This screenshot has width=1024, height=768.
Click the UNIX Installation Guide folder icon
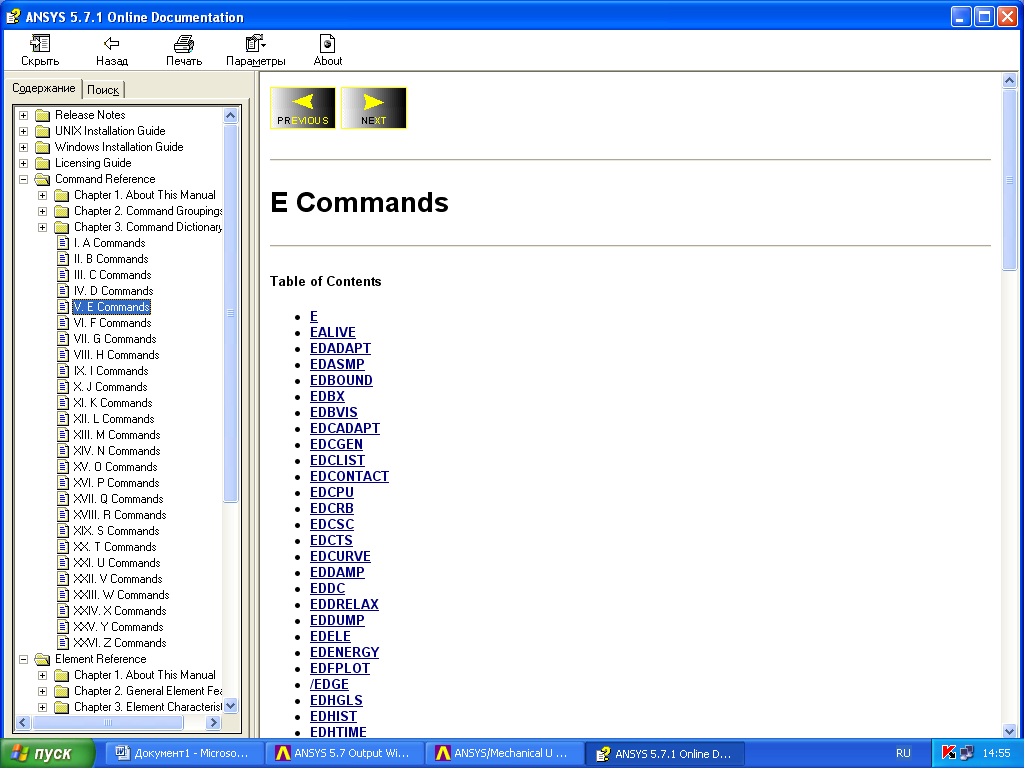pyautogui.click(x=42, y=131)
